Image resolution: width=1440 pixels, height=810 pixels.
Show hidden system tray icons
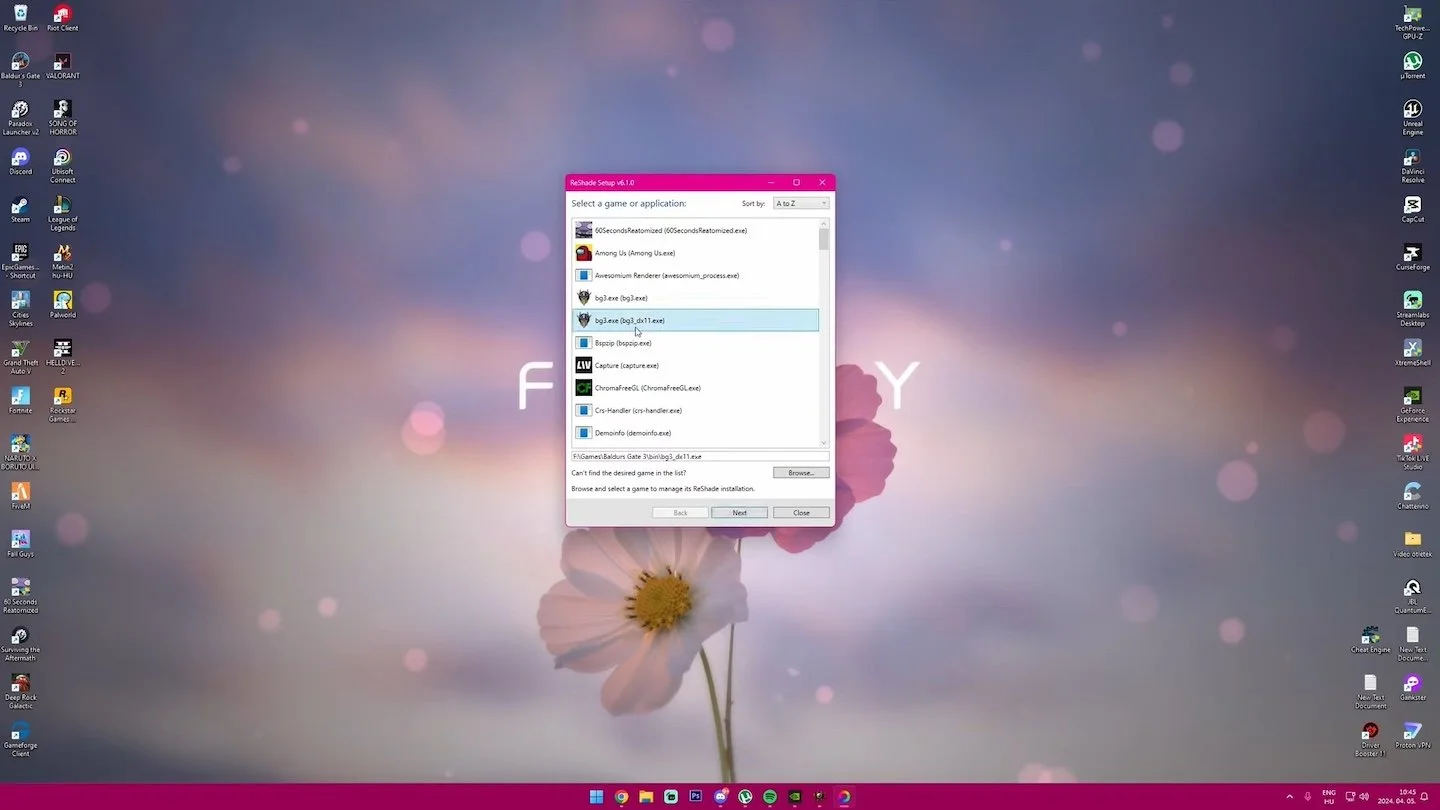coord(1289,797)
